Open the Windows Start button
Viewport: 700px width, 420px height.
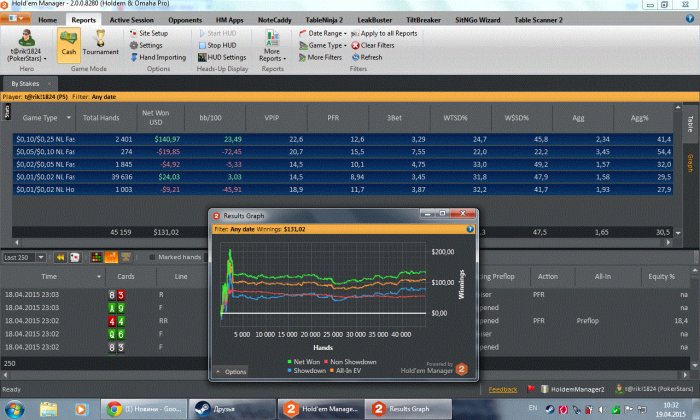[x=14, y=409]
